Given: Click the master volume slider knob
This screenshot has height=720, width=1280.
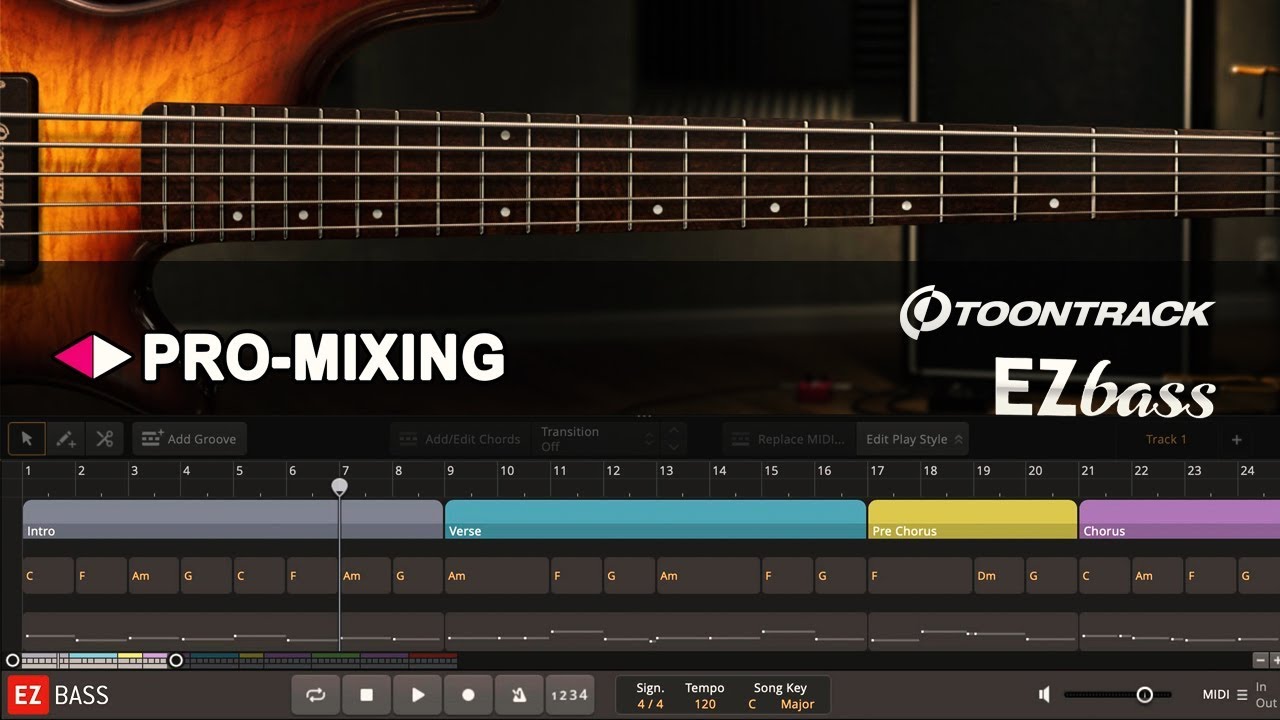Looking at the screenshot, I should (1145, 695).
